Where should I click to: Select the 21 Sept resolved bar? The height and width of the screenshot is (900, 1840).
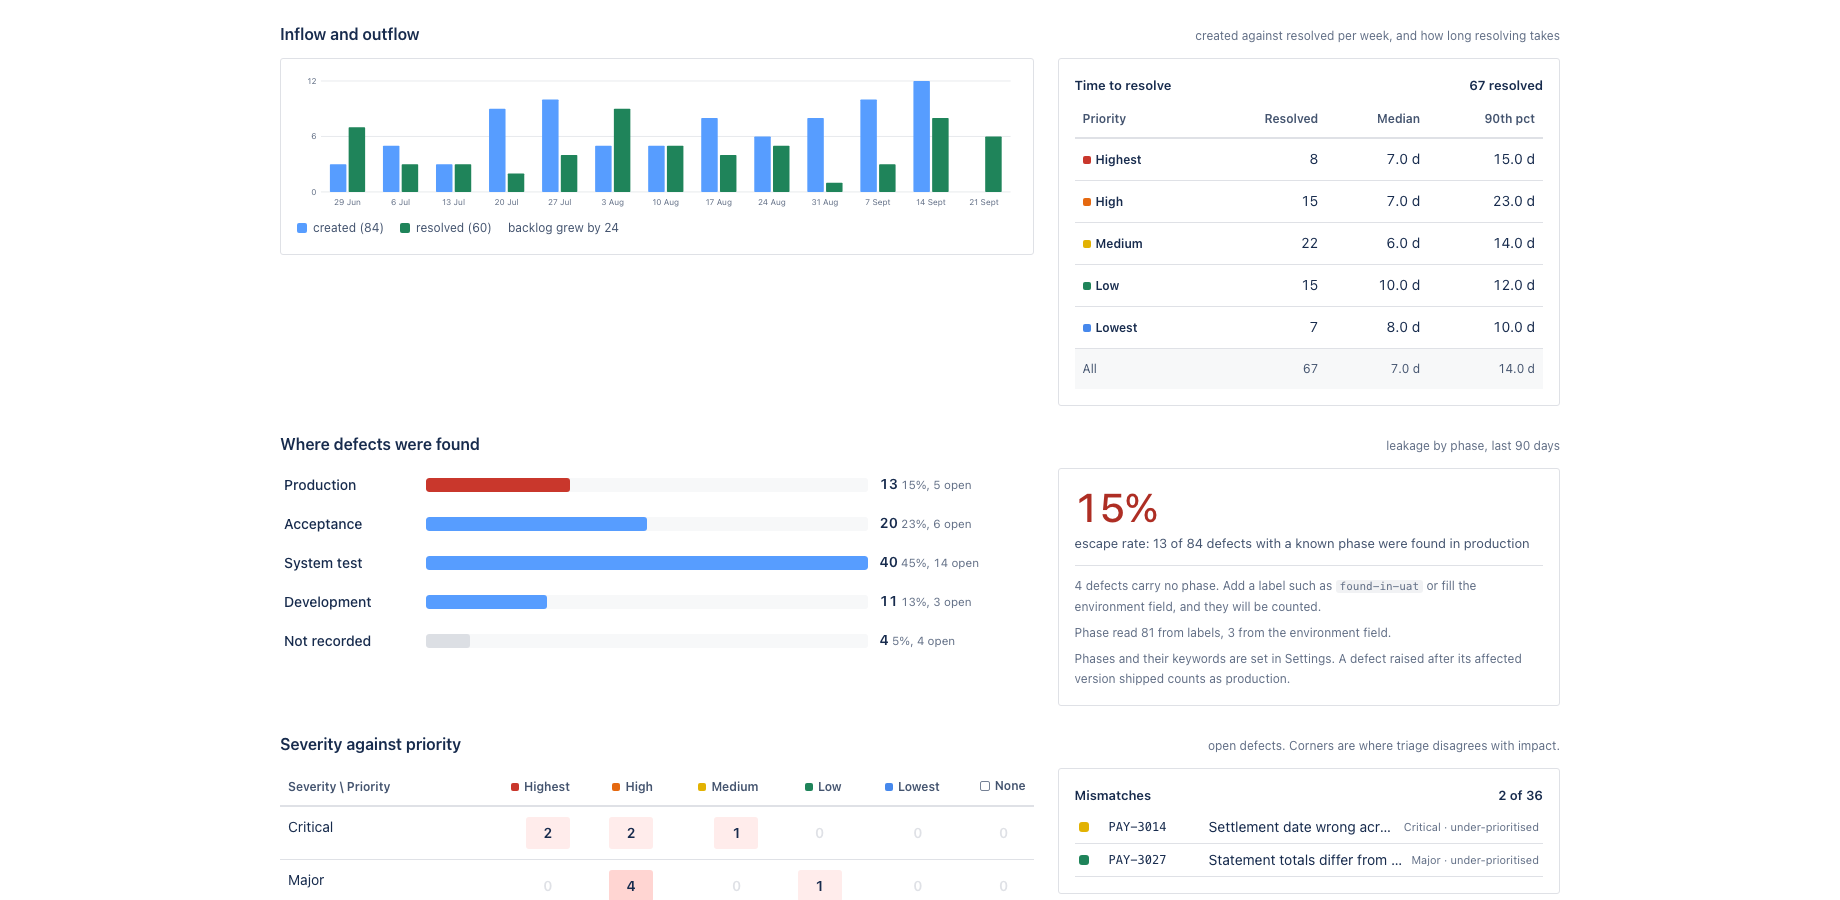point(993,164)
